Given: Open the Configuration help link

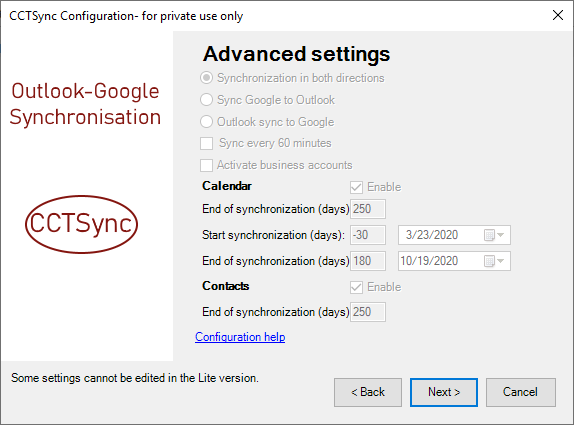Looking at the screenshot, I should [x=240, y=337].
